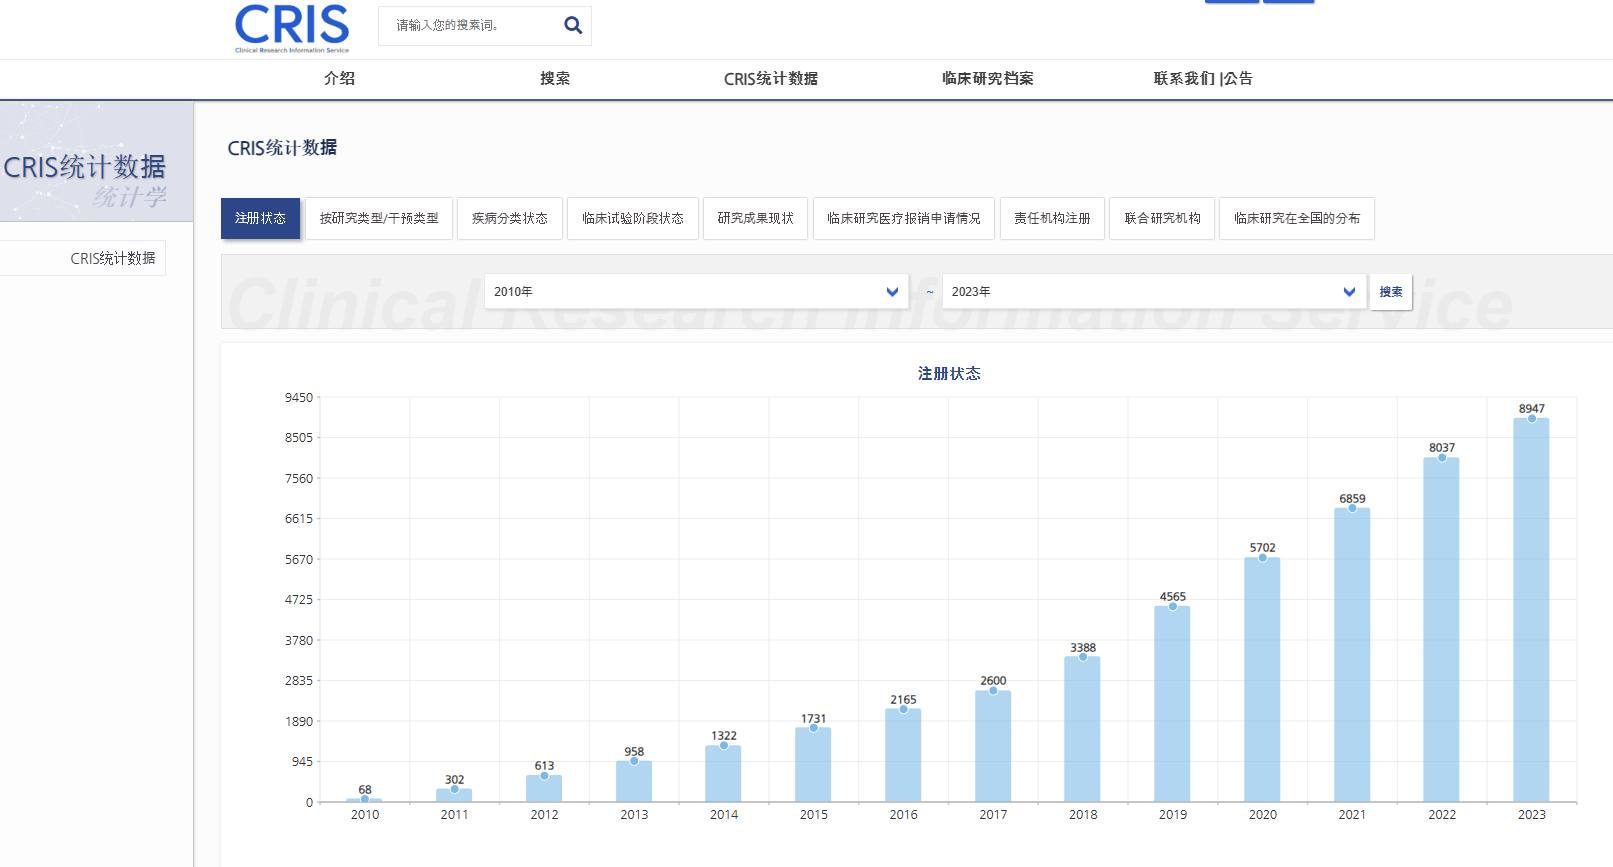Click the 2023 bar showing 8947
Viewport: 1613px width, 867px height.
1531,610
